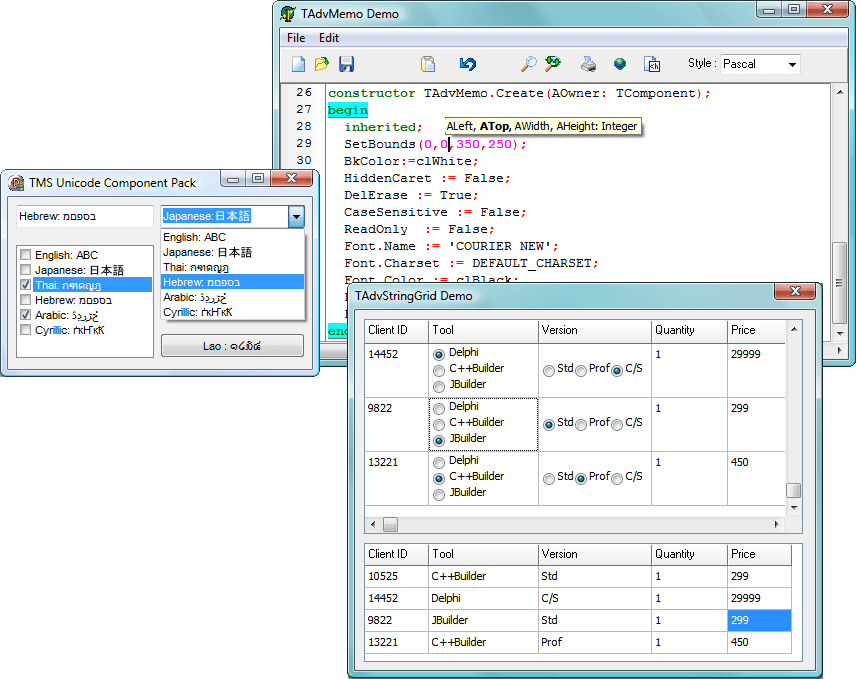856x679 pixels.
Task: Check the English: ABC checkbox
Action: click(25, 255)
